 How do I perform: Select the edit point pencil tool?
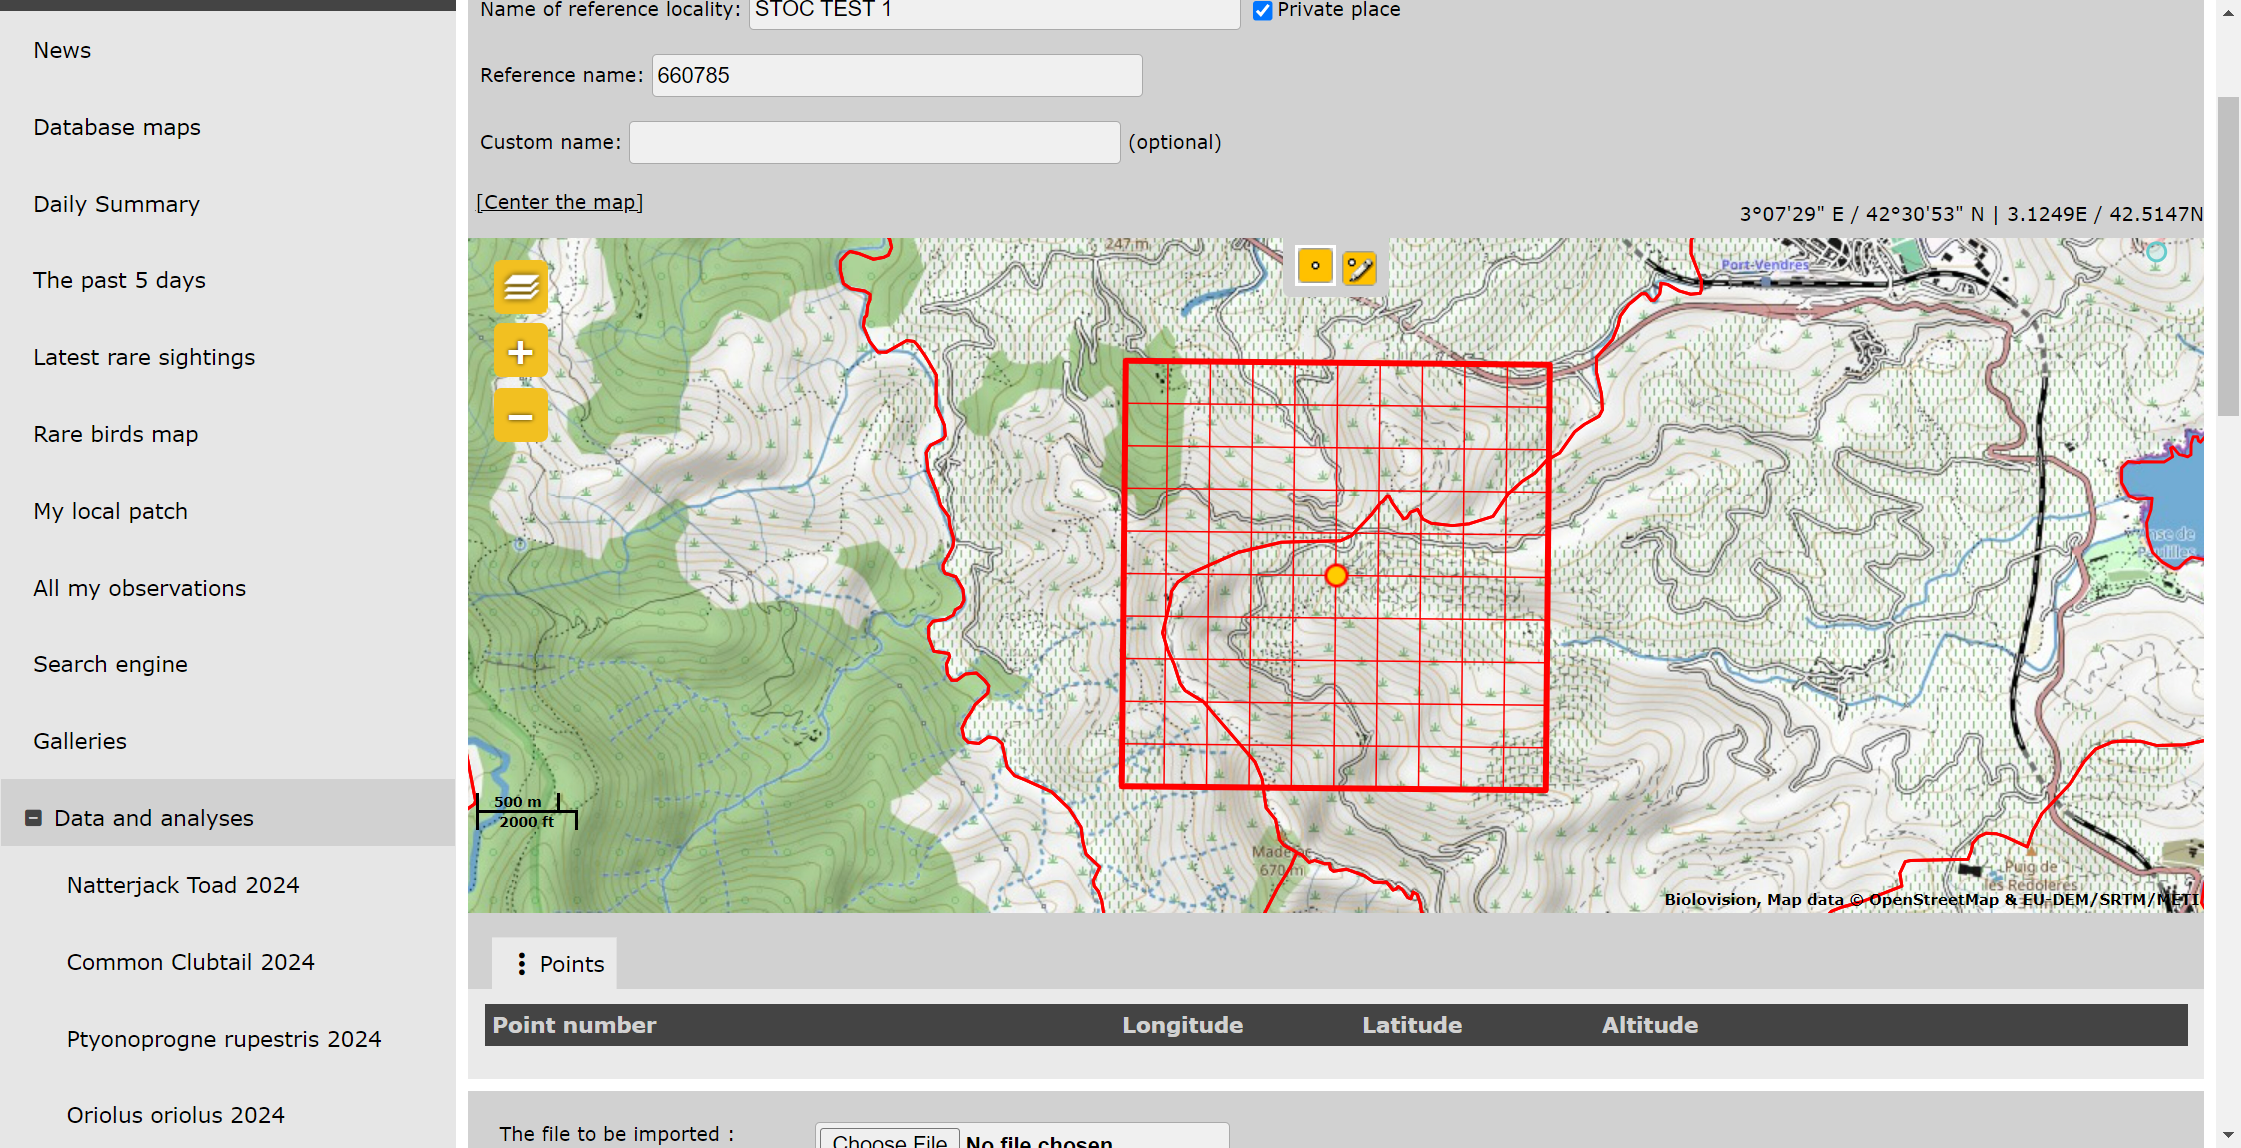click(x=1359, y=268)
